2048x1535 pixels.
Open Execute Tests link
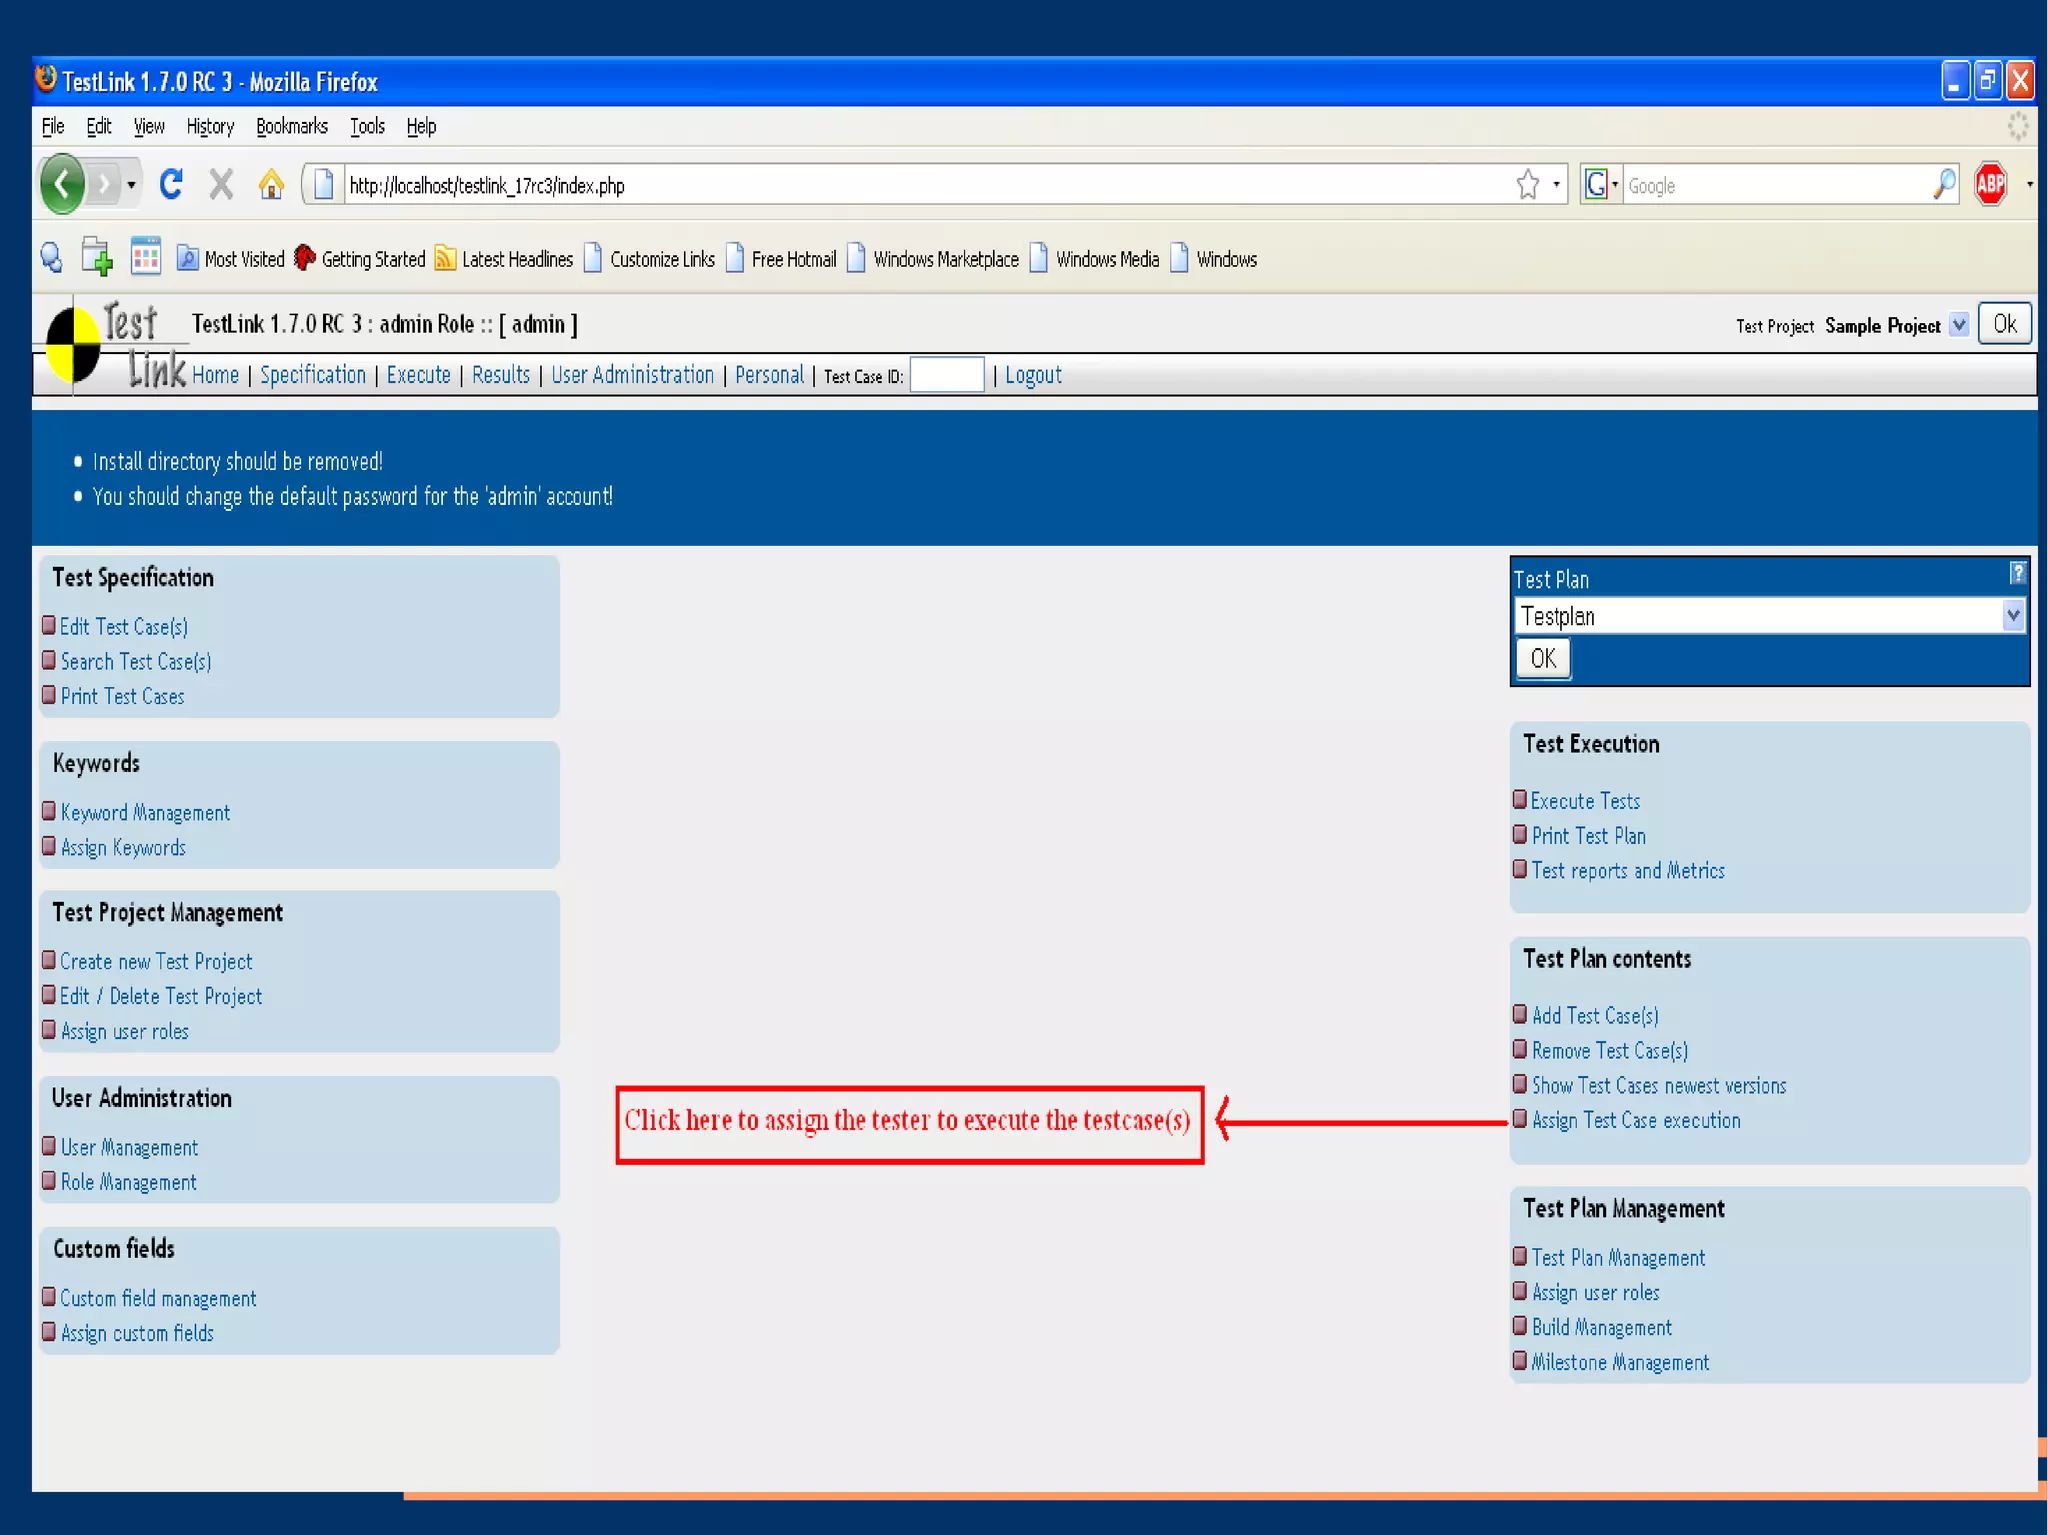coord(1585,801)
